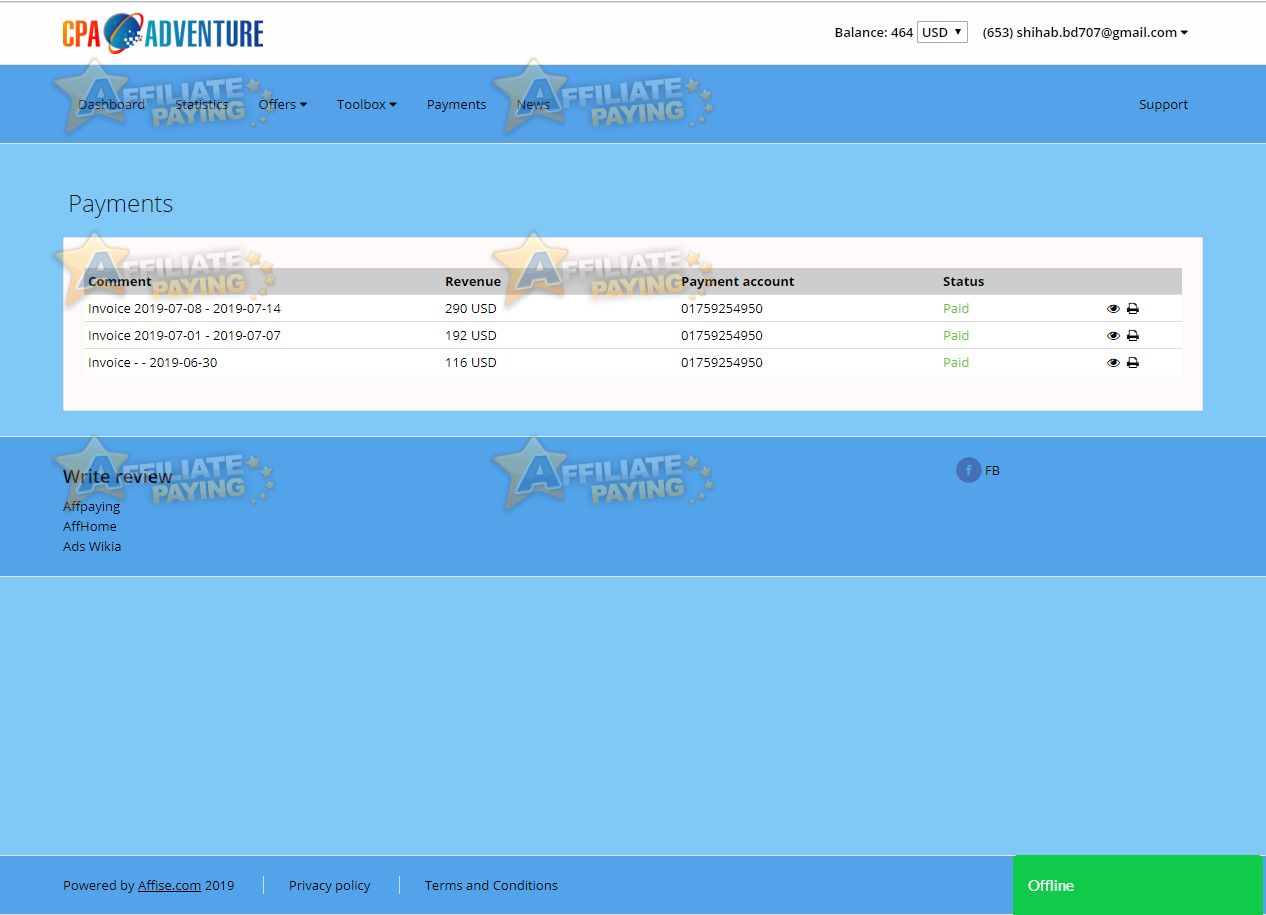Open Terms and Conditions link
1266x915 pixels.
[x=491, y=885]
